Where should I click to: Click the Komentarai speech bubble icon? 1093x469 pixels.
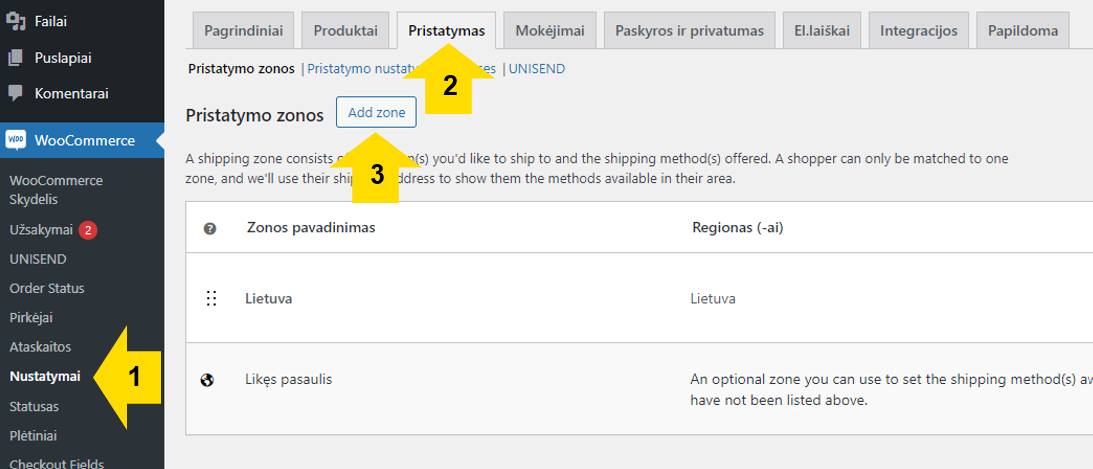pyautogui.click(x=15, y=93)
